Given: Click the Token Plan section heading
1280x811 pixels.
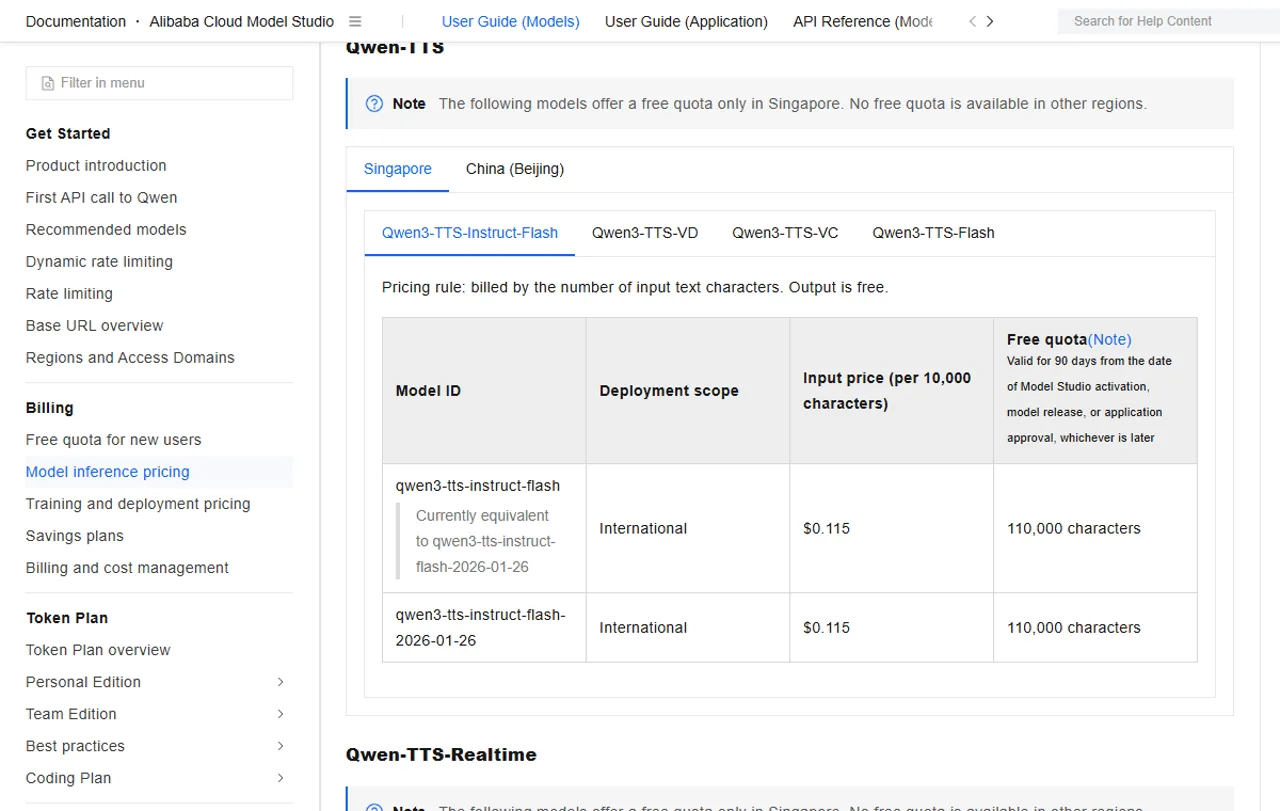Looking at the screenshot, I should pos(67,618).
